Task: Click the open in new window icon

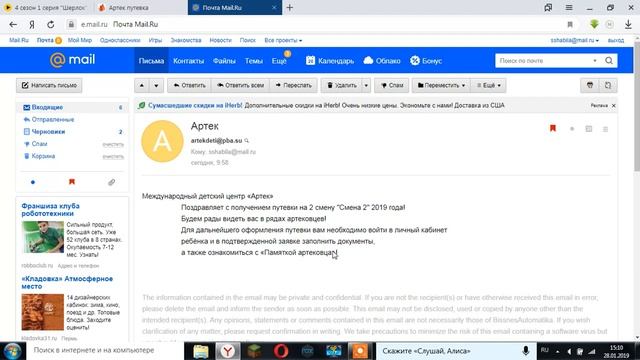Action: click(608, 85)
